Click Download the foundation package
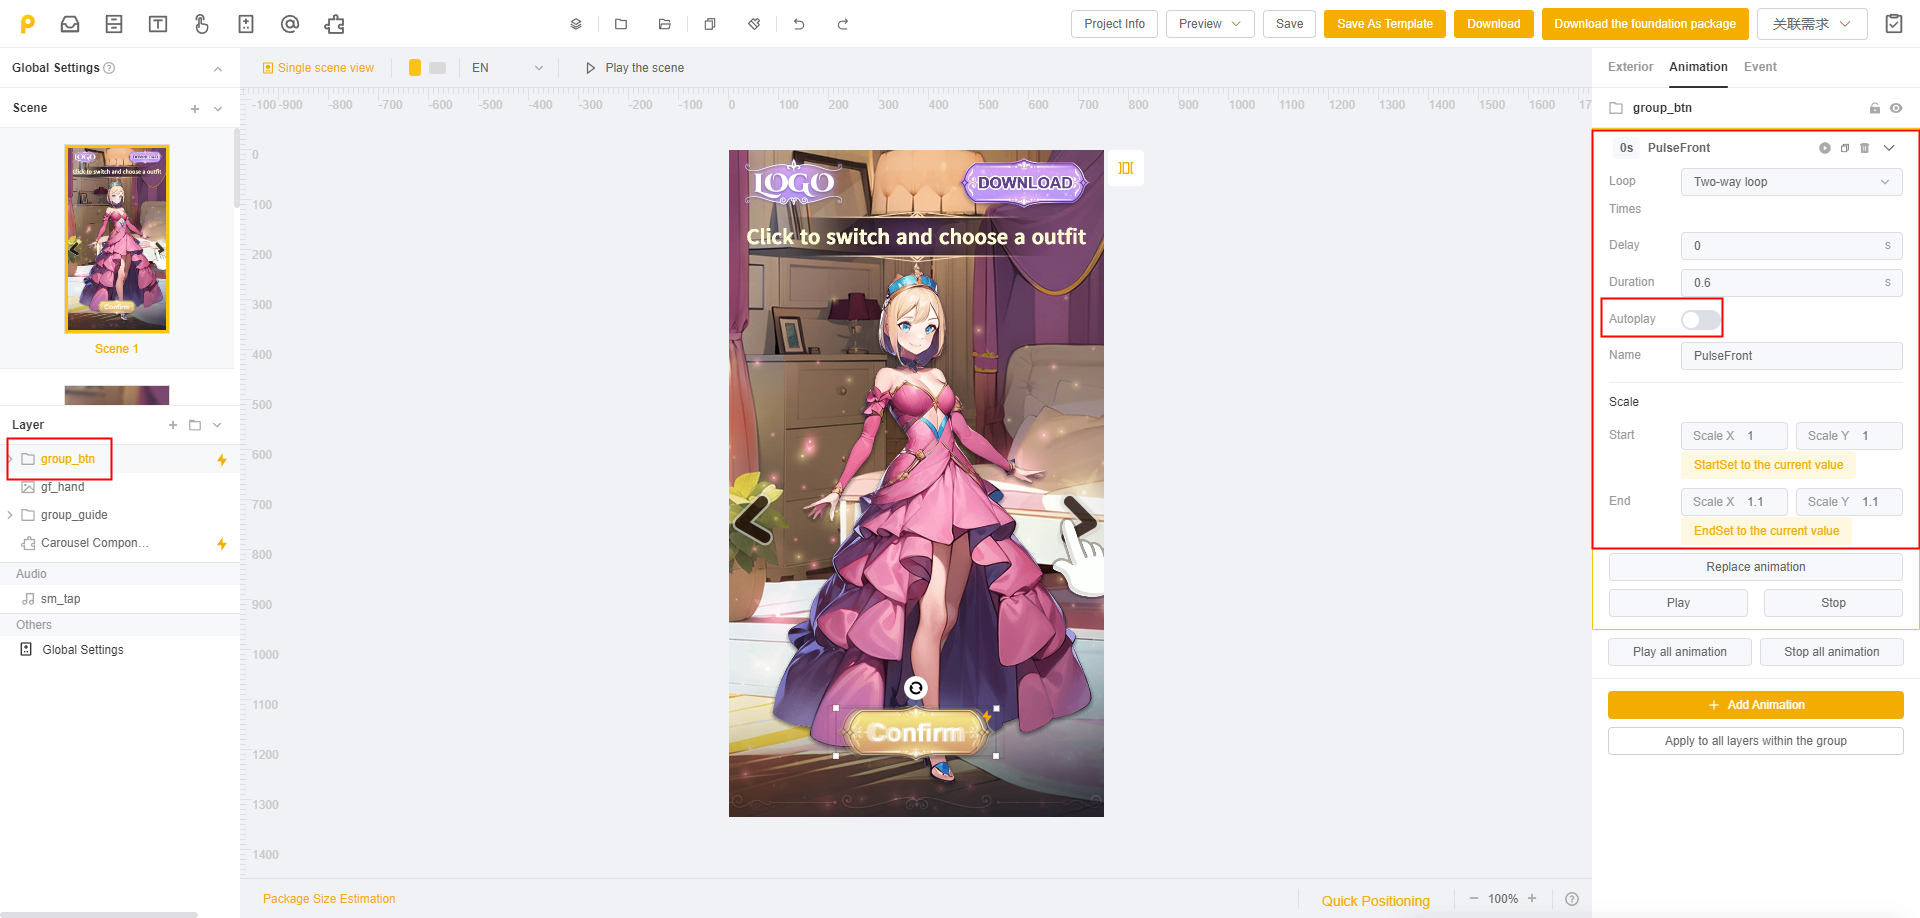Image resolution: width=1920 pixels, height=918 pixels. [x=1645, y=24]
